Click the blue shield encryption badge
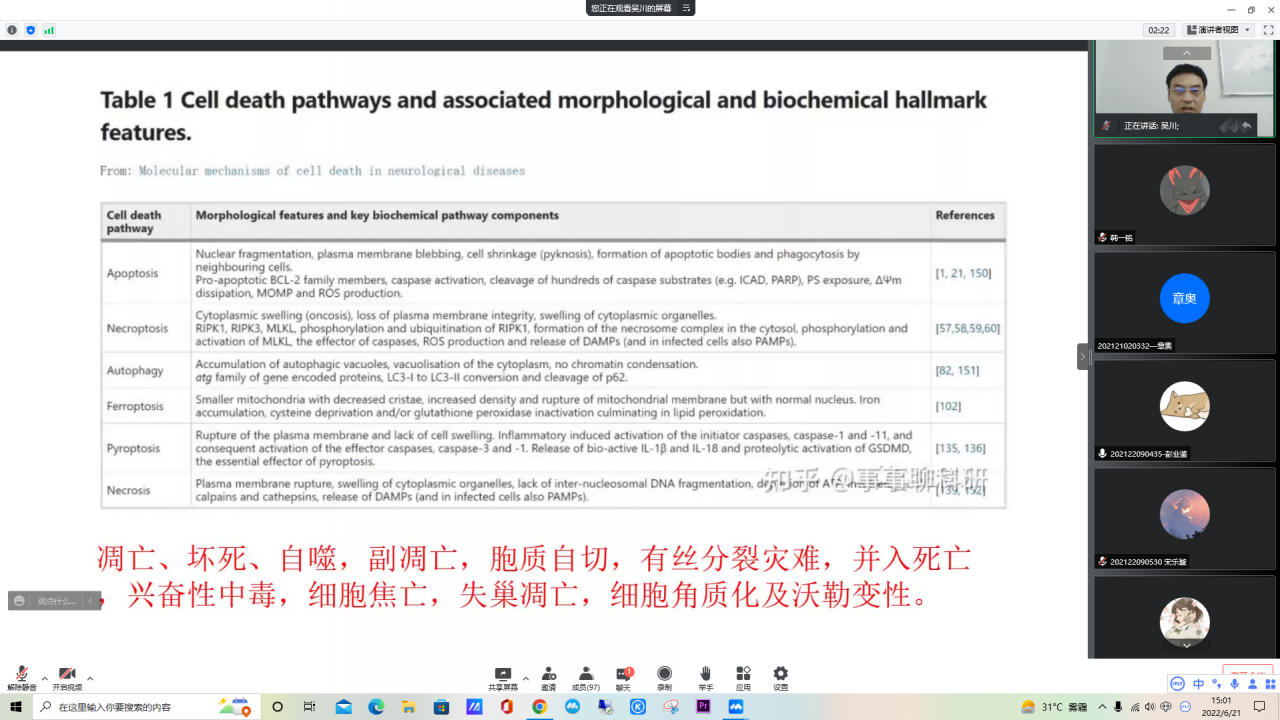 (29, 30)
